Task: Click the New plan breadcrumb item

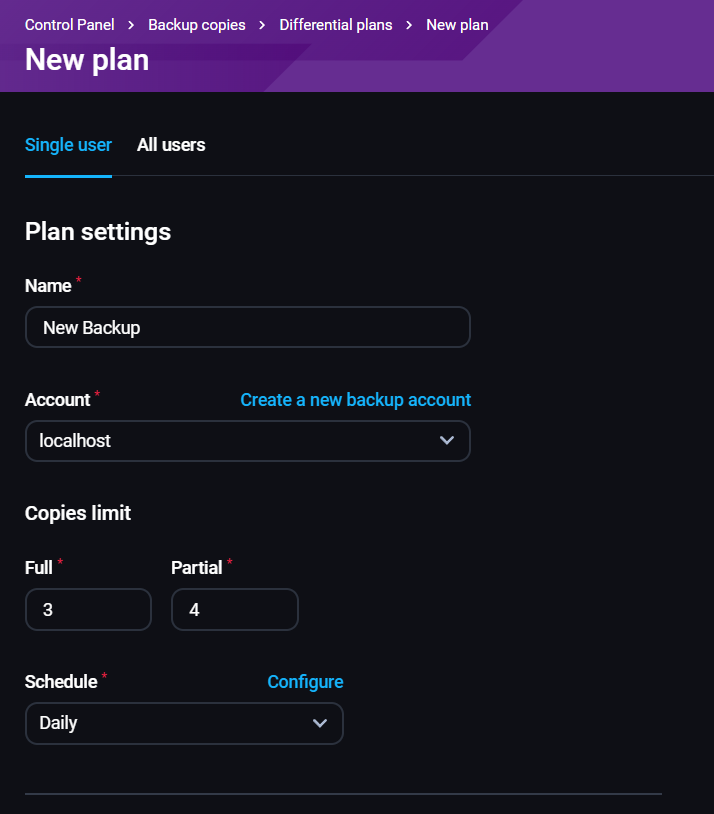Action: [457, 25]
